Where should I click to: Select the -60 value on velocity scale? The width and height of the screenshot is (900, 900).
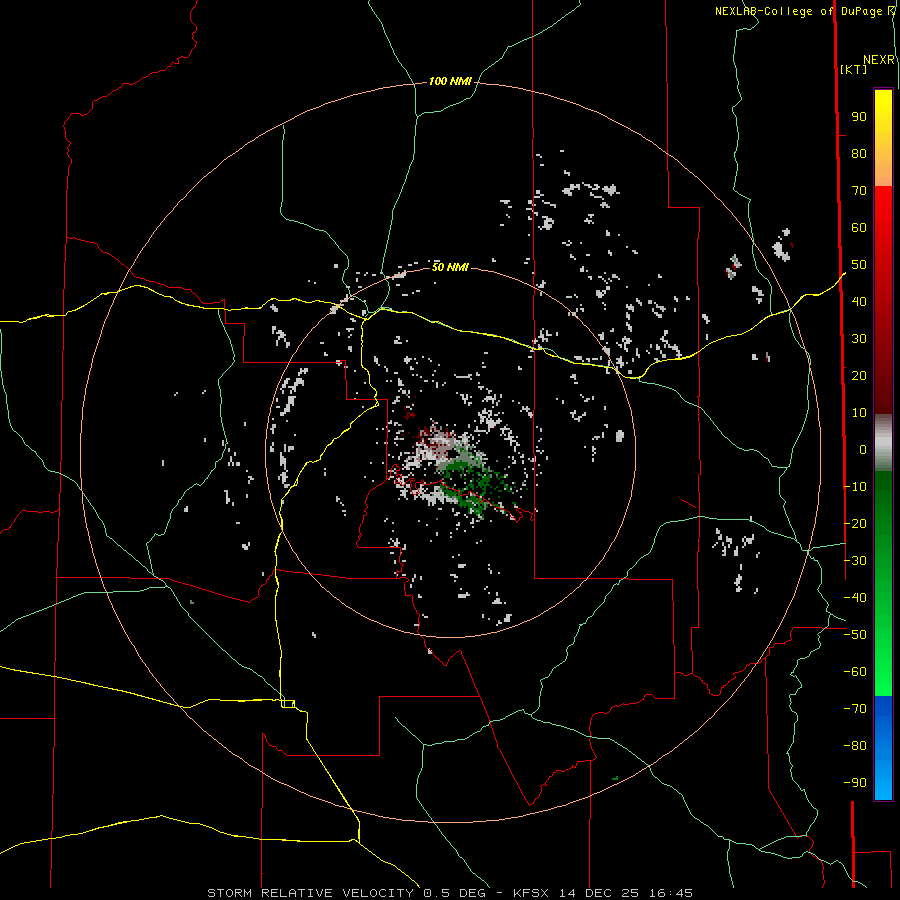pos(855,672)
